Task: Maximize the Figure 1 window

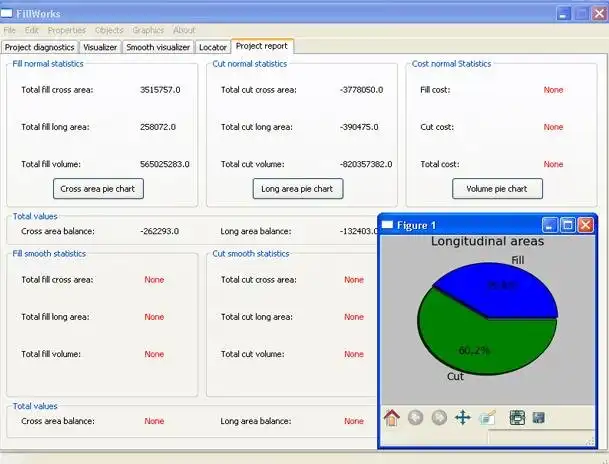Action: tap(568, 225)
